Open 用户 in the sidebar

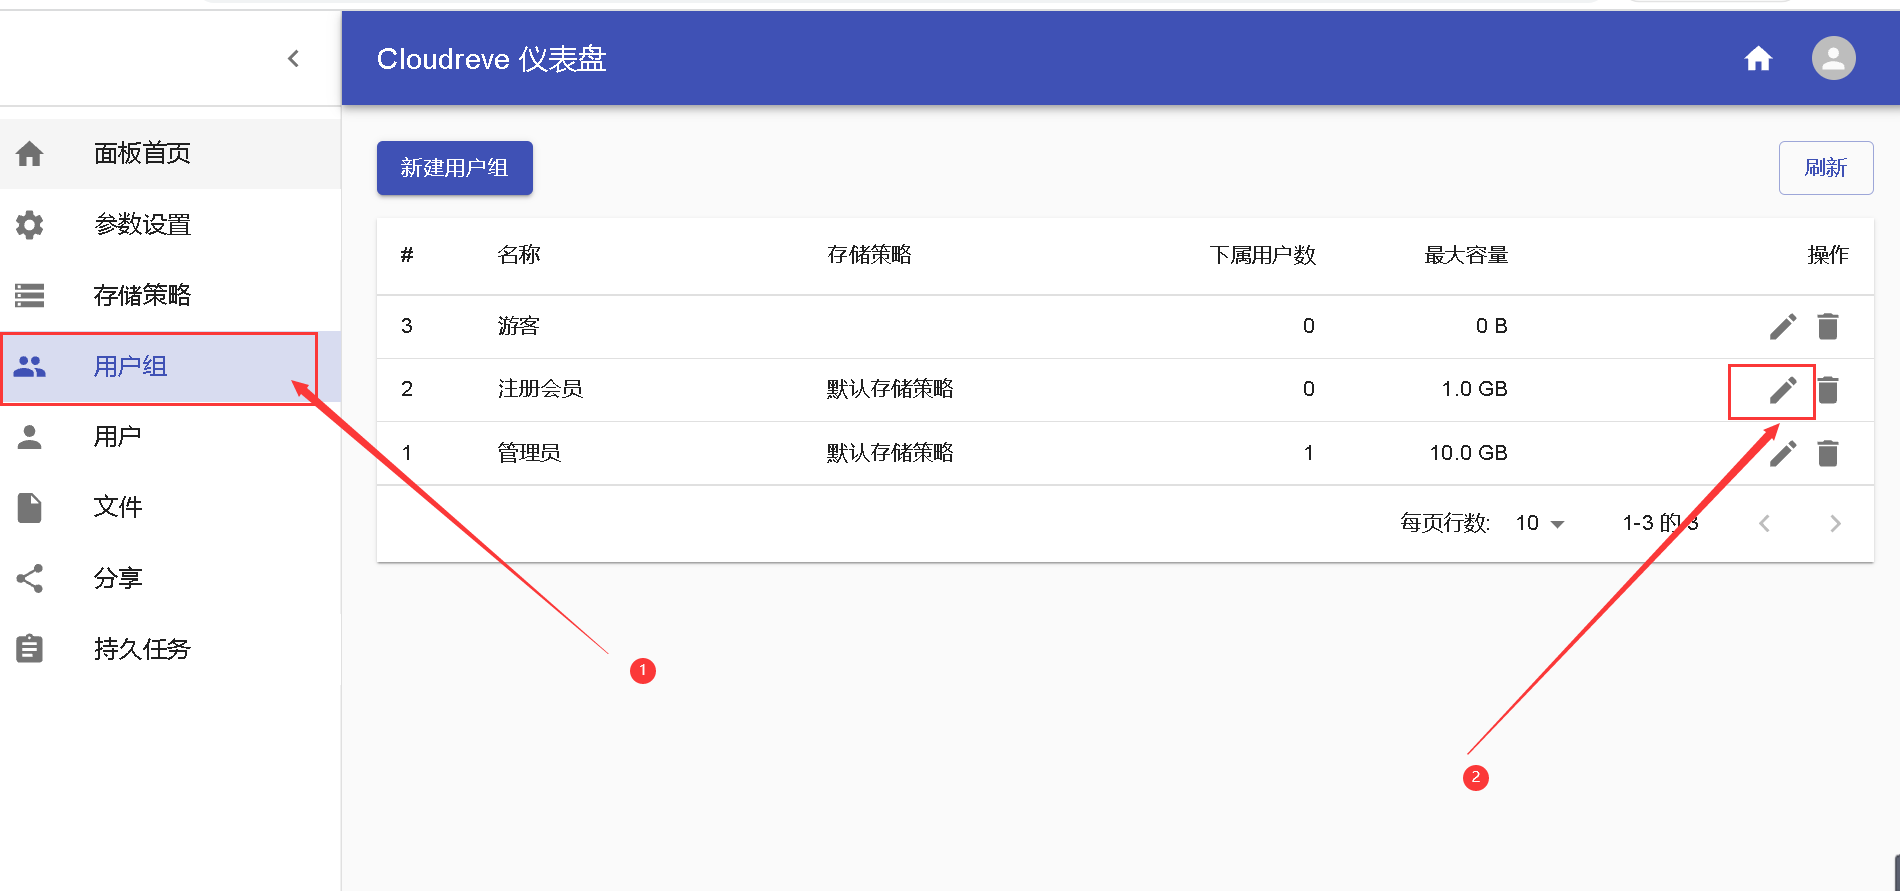pos(170,437)
